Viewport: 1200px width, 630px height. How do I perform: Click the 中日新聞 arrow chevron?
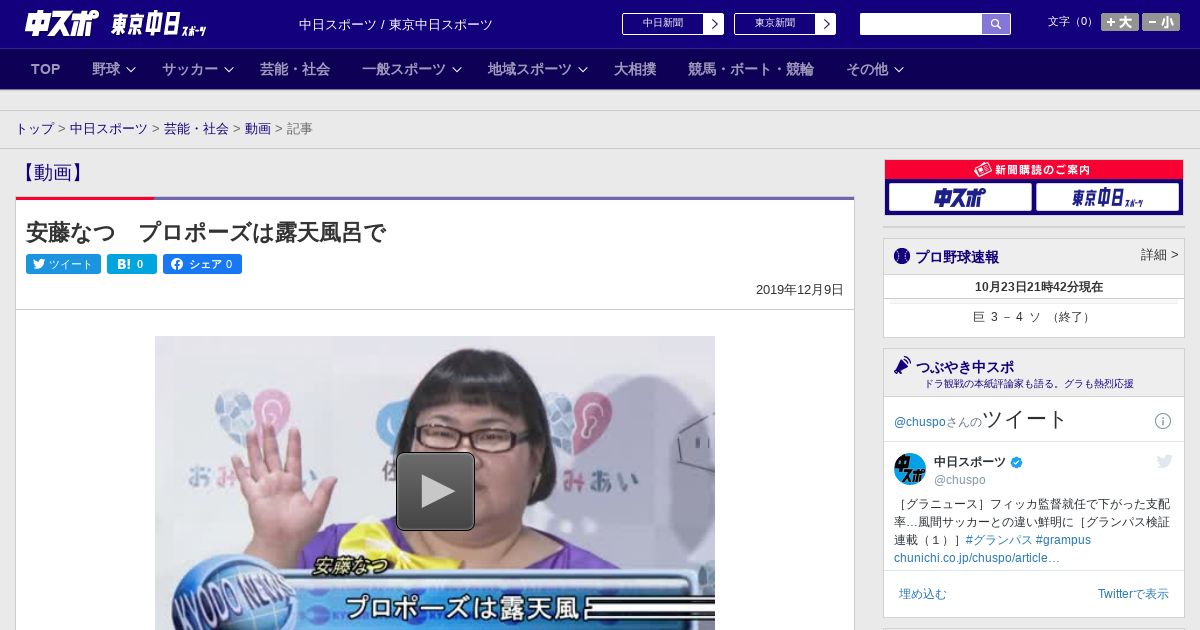pyautogui.click(x=714, y=24)
